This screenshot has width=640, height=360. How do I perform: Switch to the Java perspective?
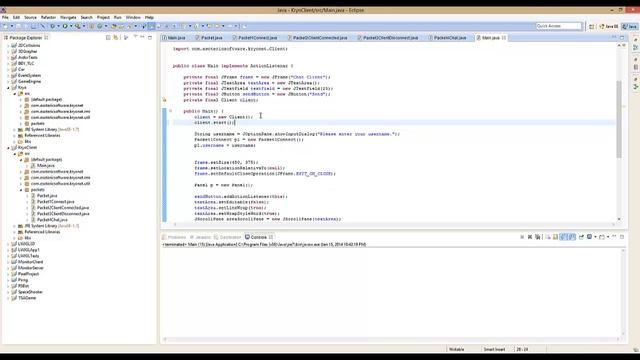pos(630,26)
